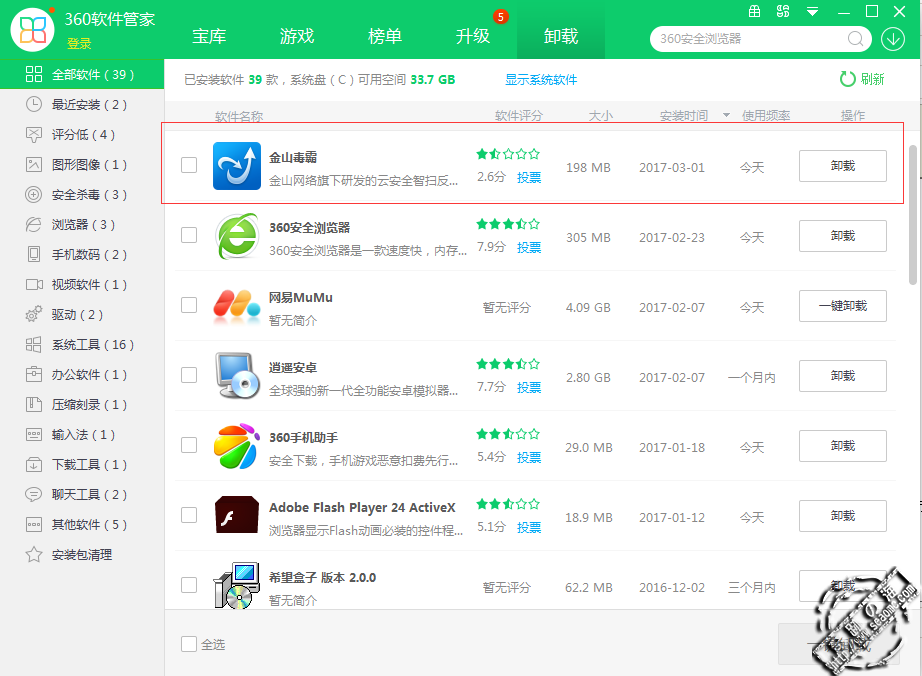Enable the 全选 select-all checkbox
This screenshot has height=676, width=922.
pos(189,644)
